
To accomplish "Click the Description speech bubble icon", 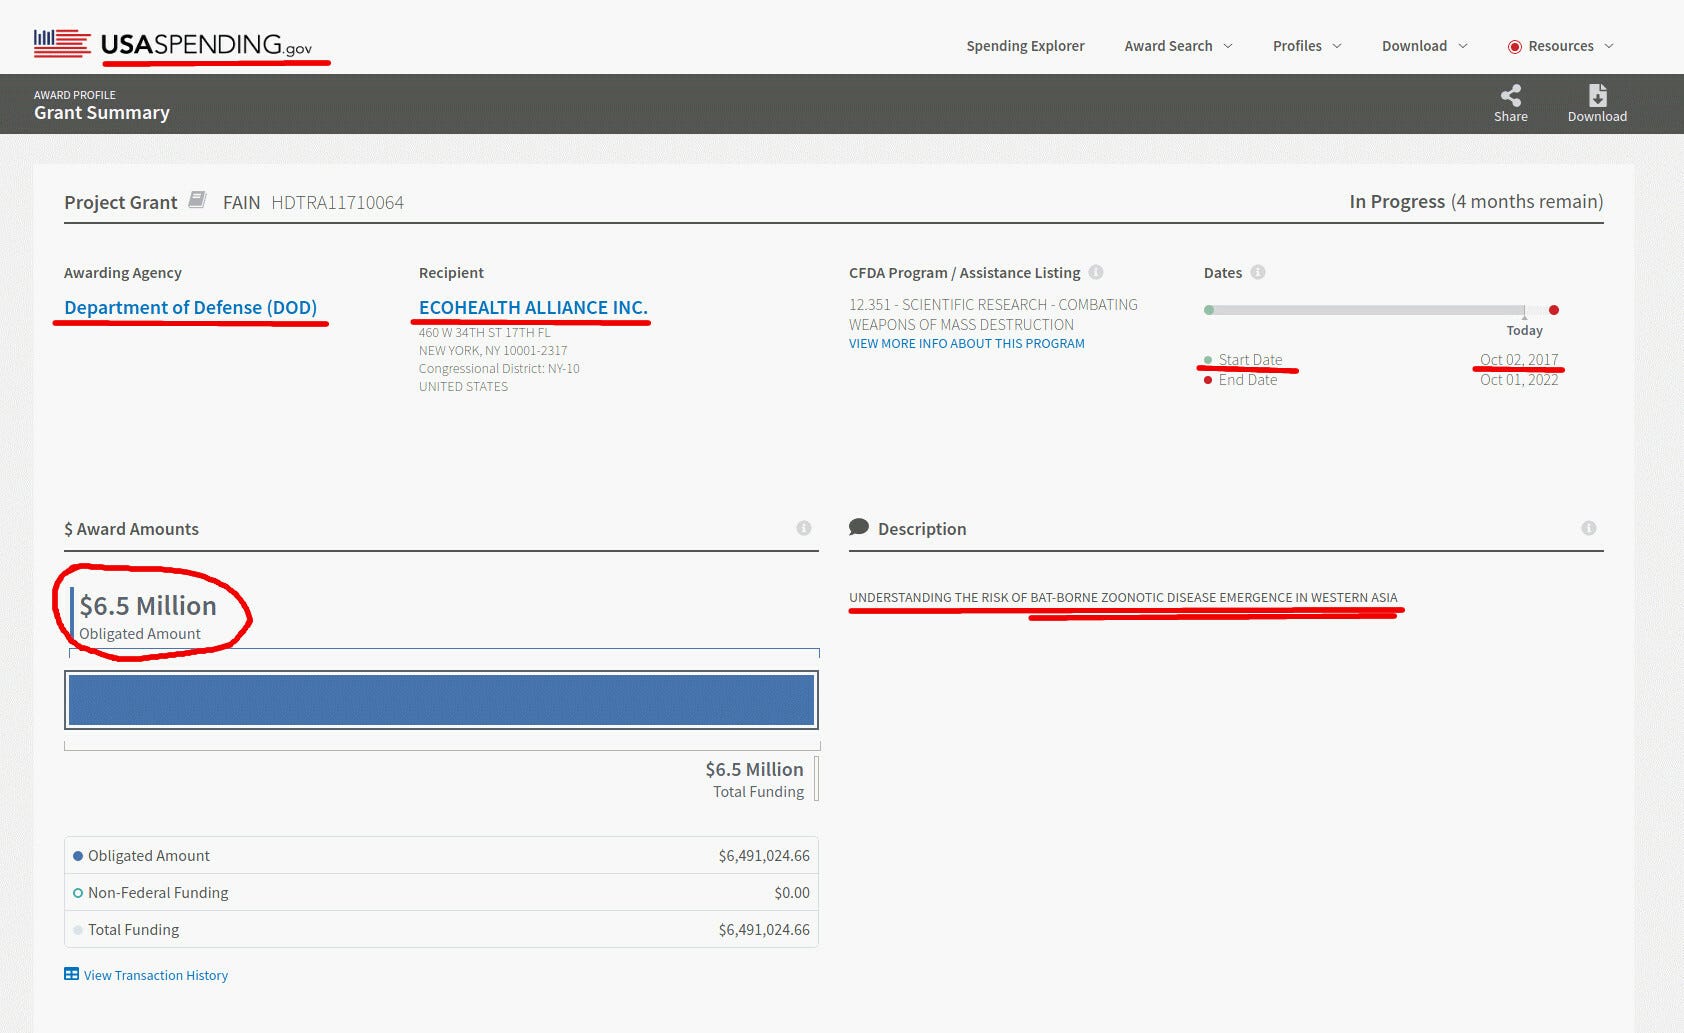I will 859,527.
